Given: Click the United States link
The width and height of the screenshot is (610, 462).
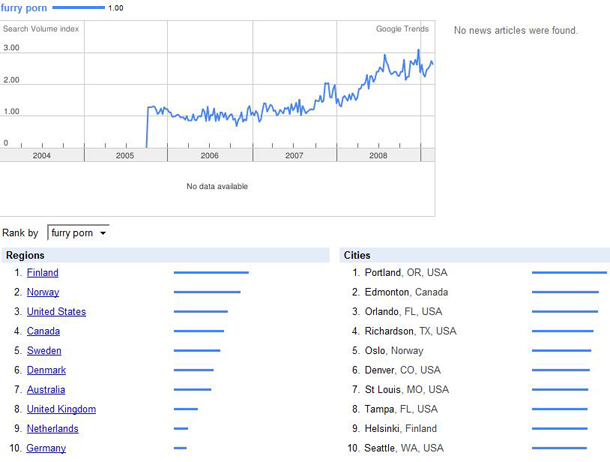Looking at the screenshot, I should point(56,312).
